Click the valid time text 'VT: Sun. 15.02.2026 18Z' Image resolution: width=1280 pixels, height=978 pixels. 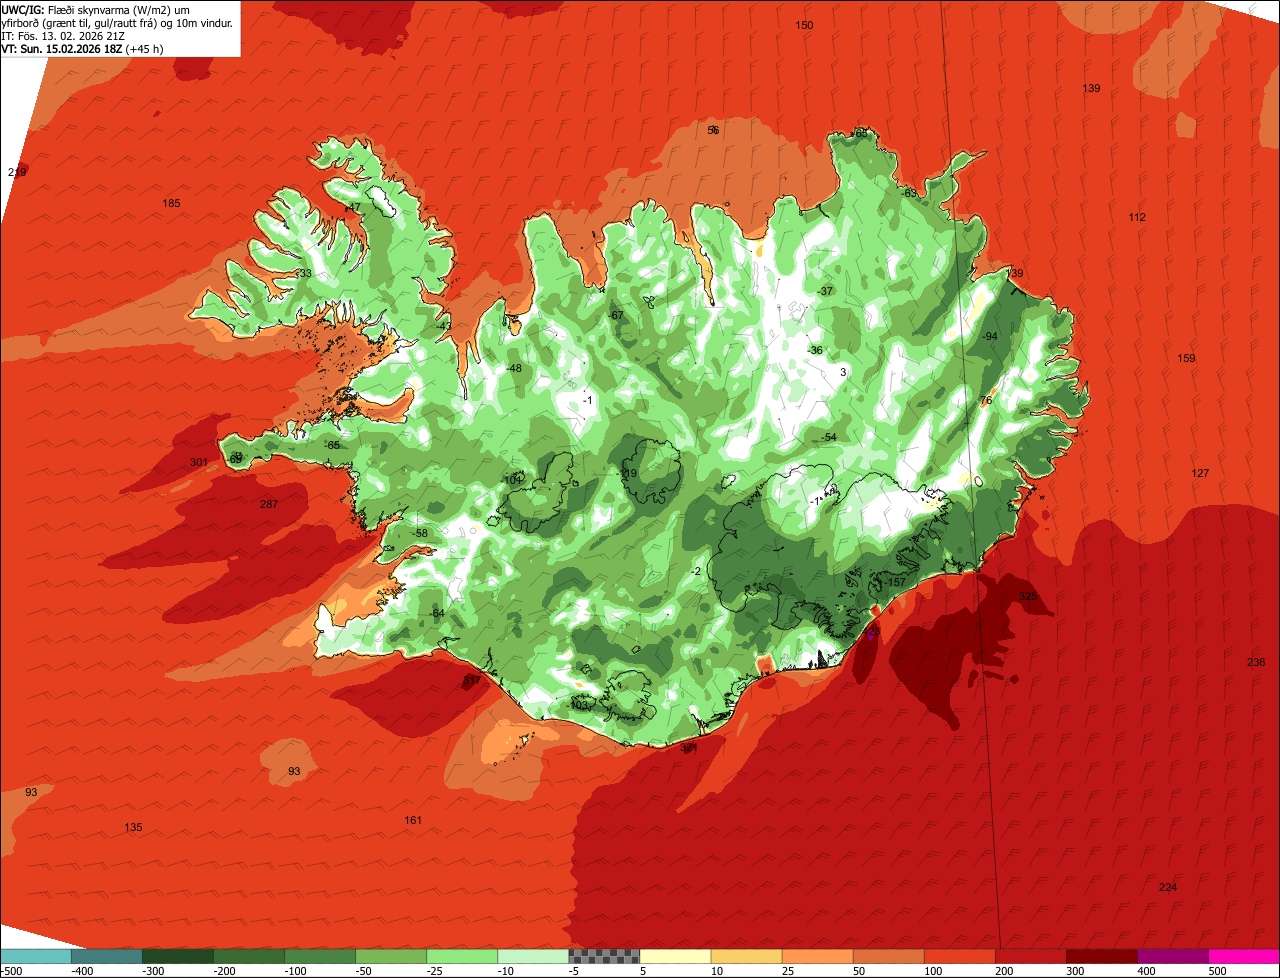[x=62, y=48]
